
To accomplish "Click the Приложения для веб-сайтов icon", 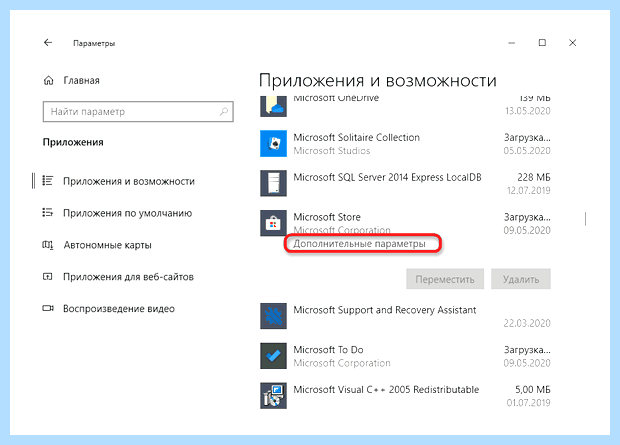I will pyautogui.click(x=47, y=276).
